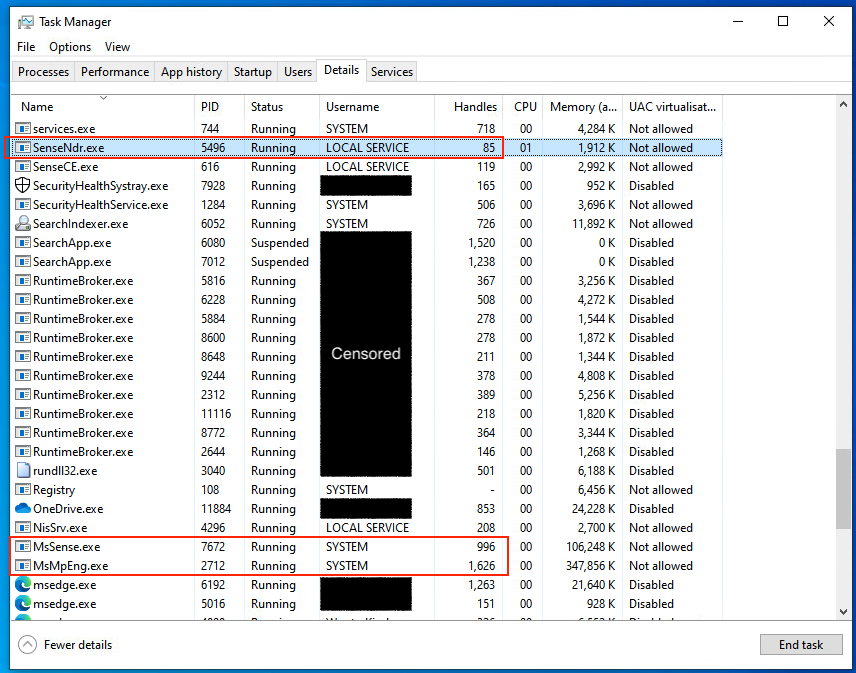Image resolution: width=856 pixels, height=673 pixels.
Task: Switch to the Performance tab
Action: point(115,72)
